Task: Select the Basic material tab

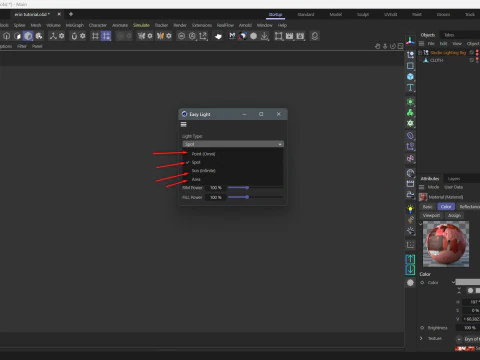Action: pyautogui.click(x=427, y=207)
